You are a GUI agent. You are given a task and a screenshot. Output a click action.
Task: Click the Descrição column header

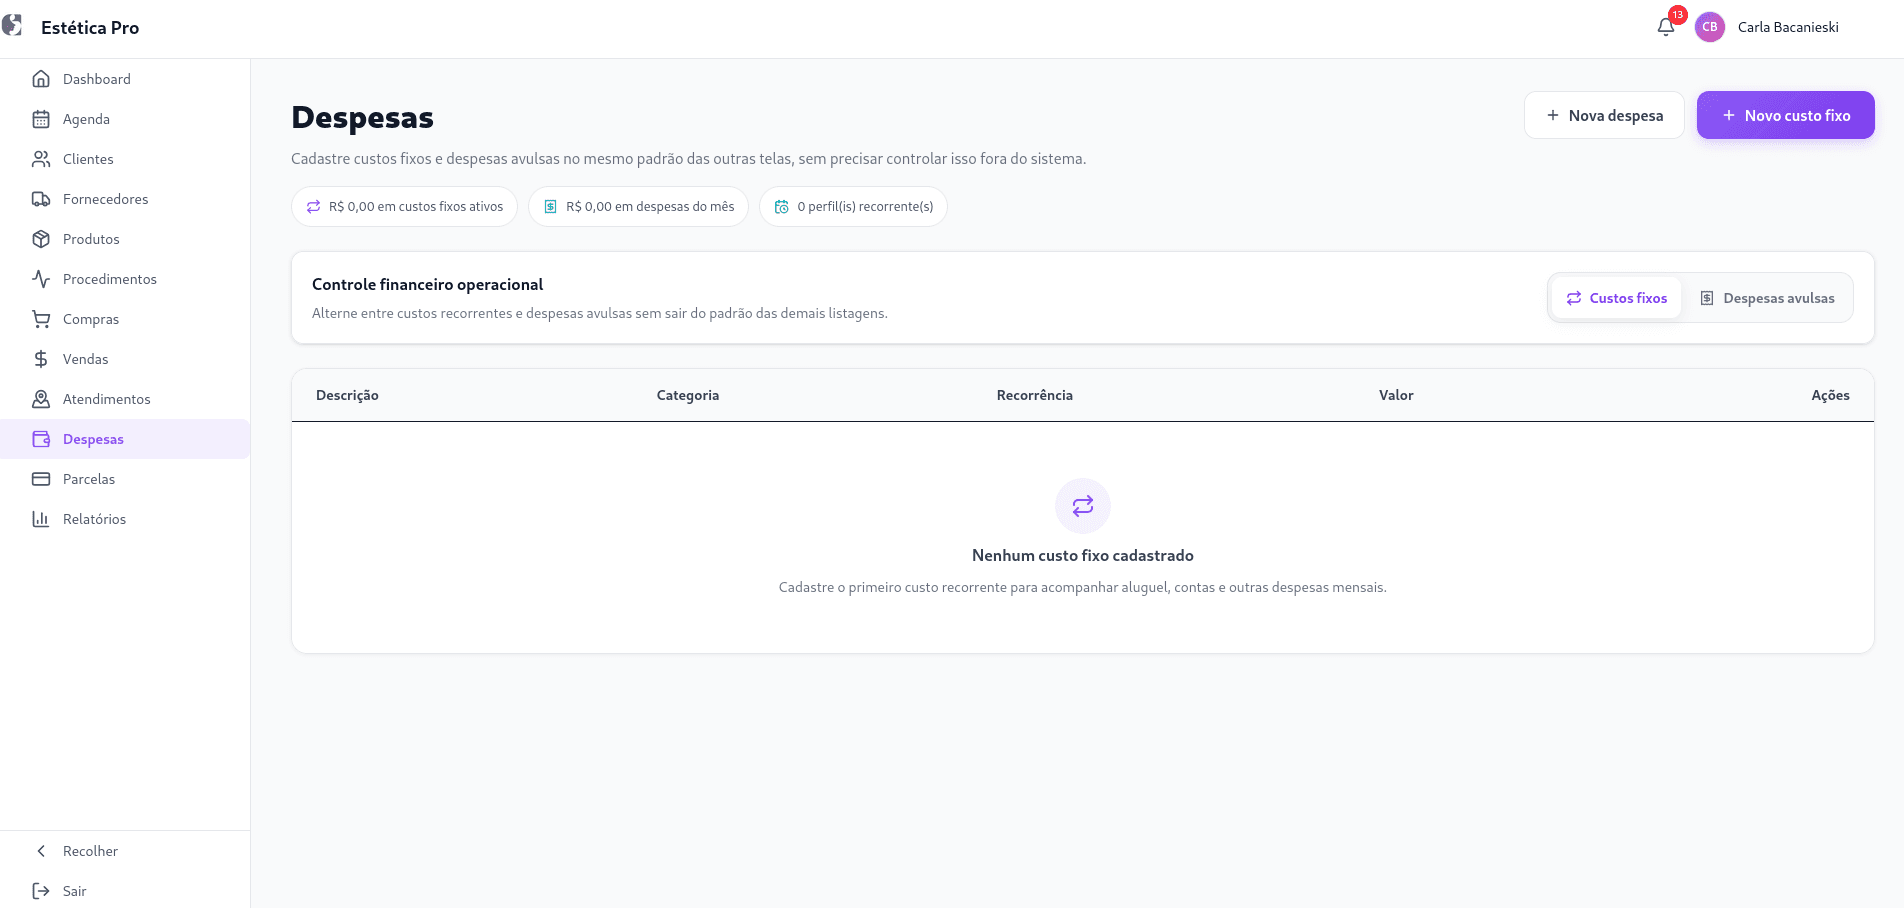(x=347, y=395)
